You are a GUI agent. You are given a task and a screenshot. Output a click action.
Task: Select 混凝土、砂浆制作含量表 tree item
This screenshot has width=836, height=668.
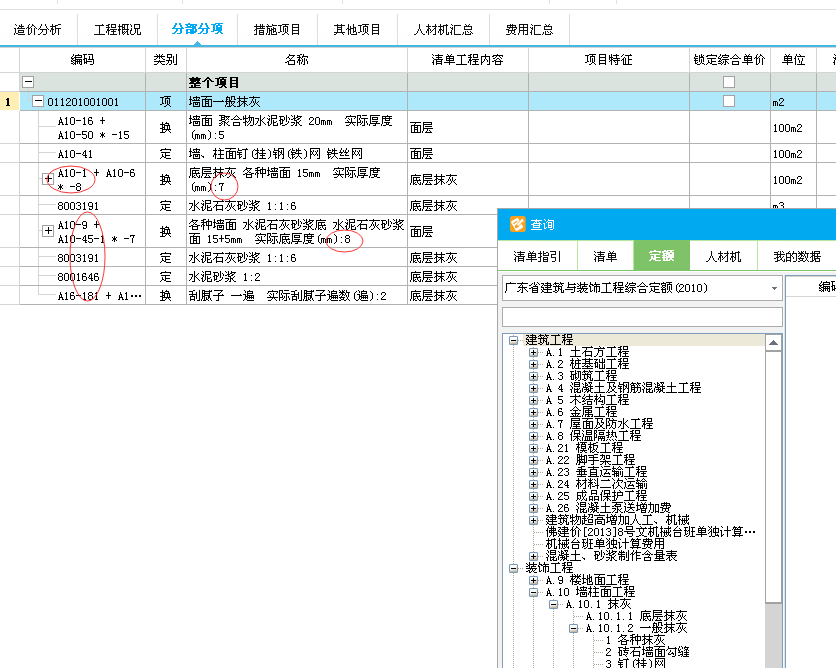(x=611, y=556)
